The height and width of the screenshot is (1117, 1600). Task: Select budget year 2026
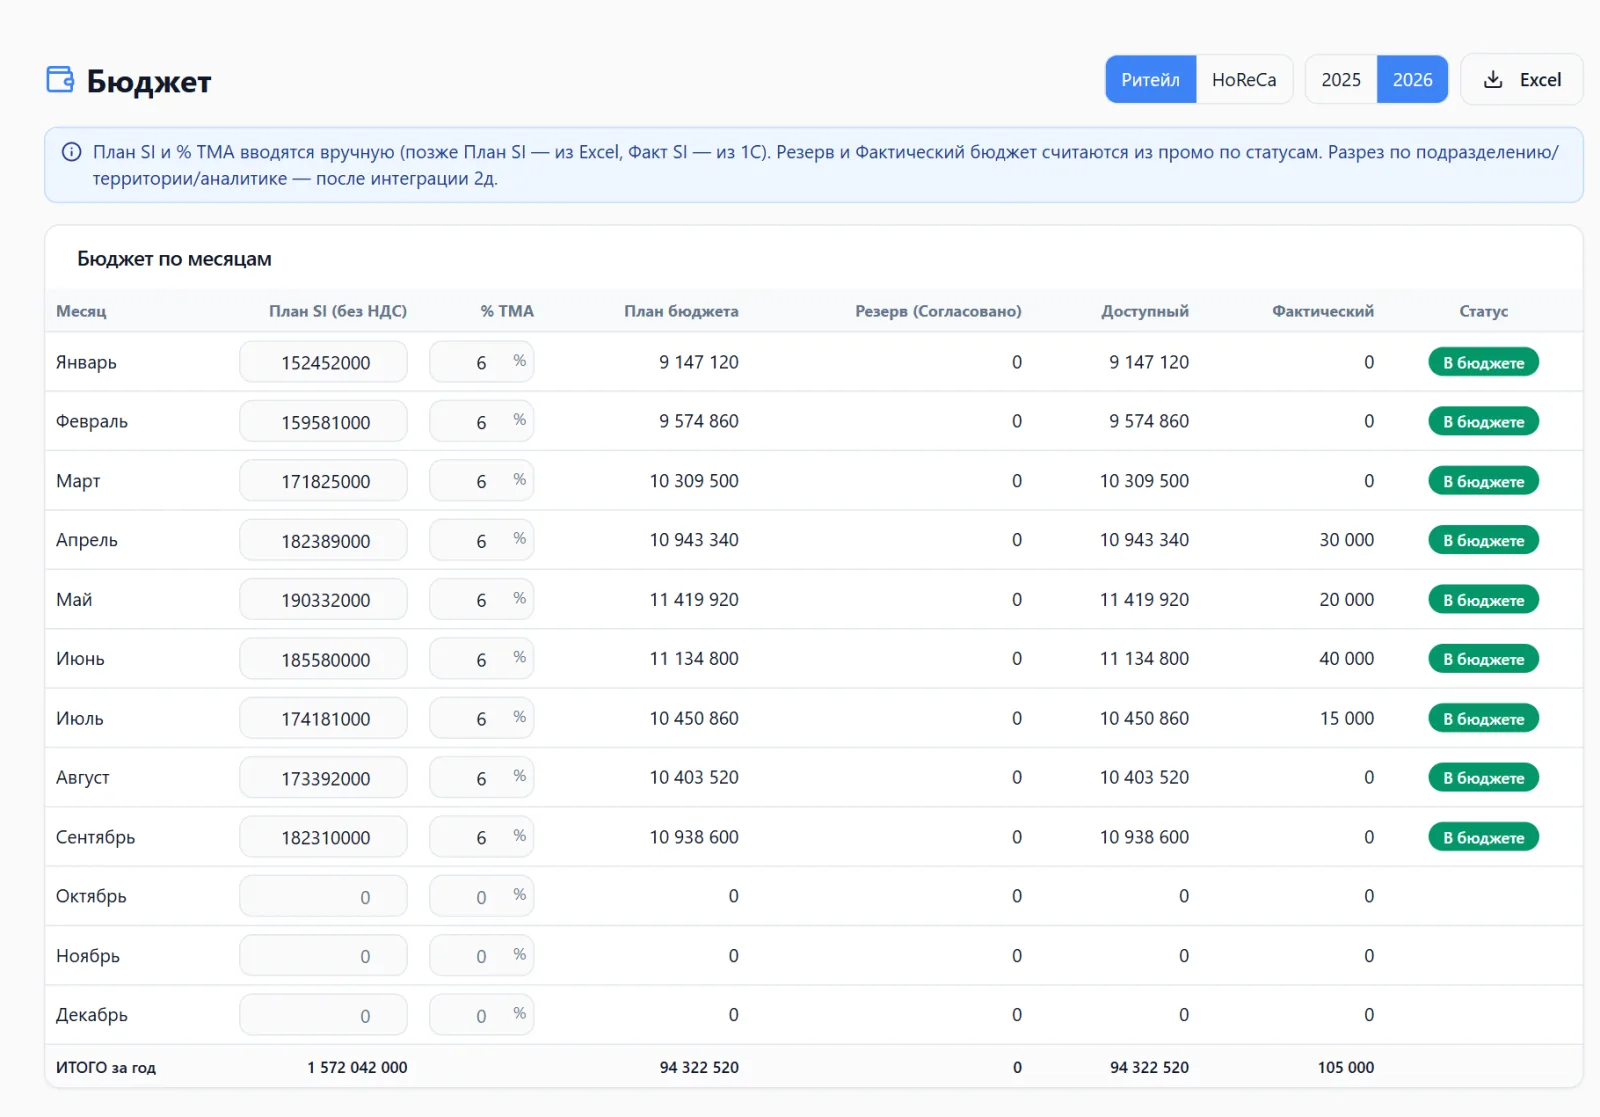pos(1412,80)
